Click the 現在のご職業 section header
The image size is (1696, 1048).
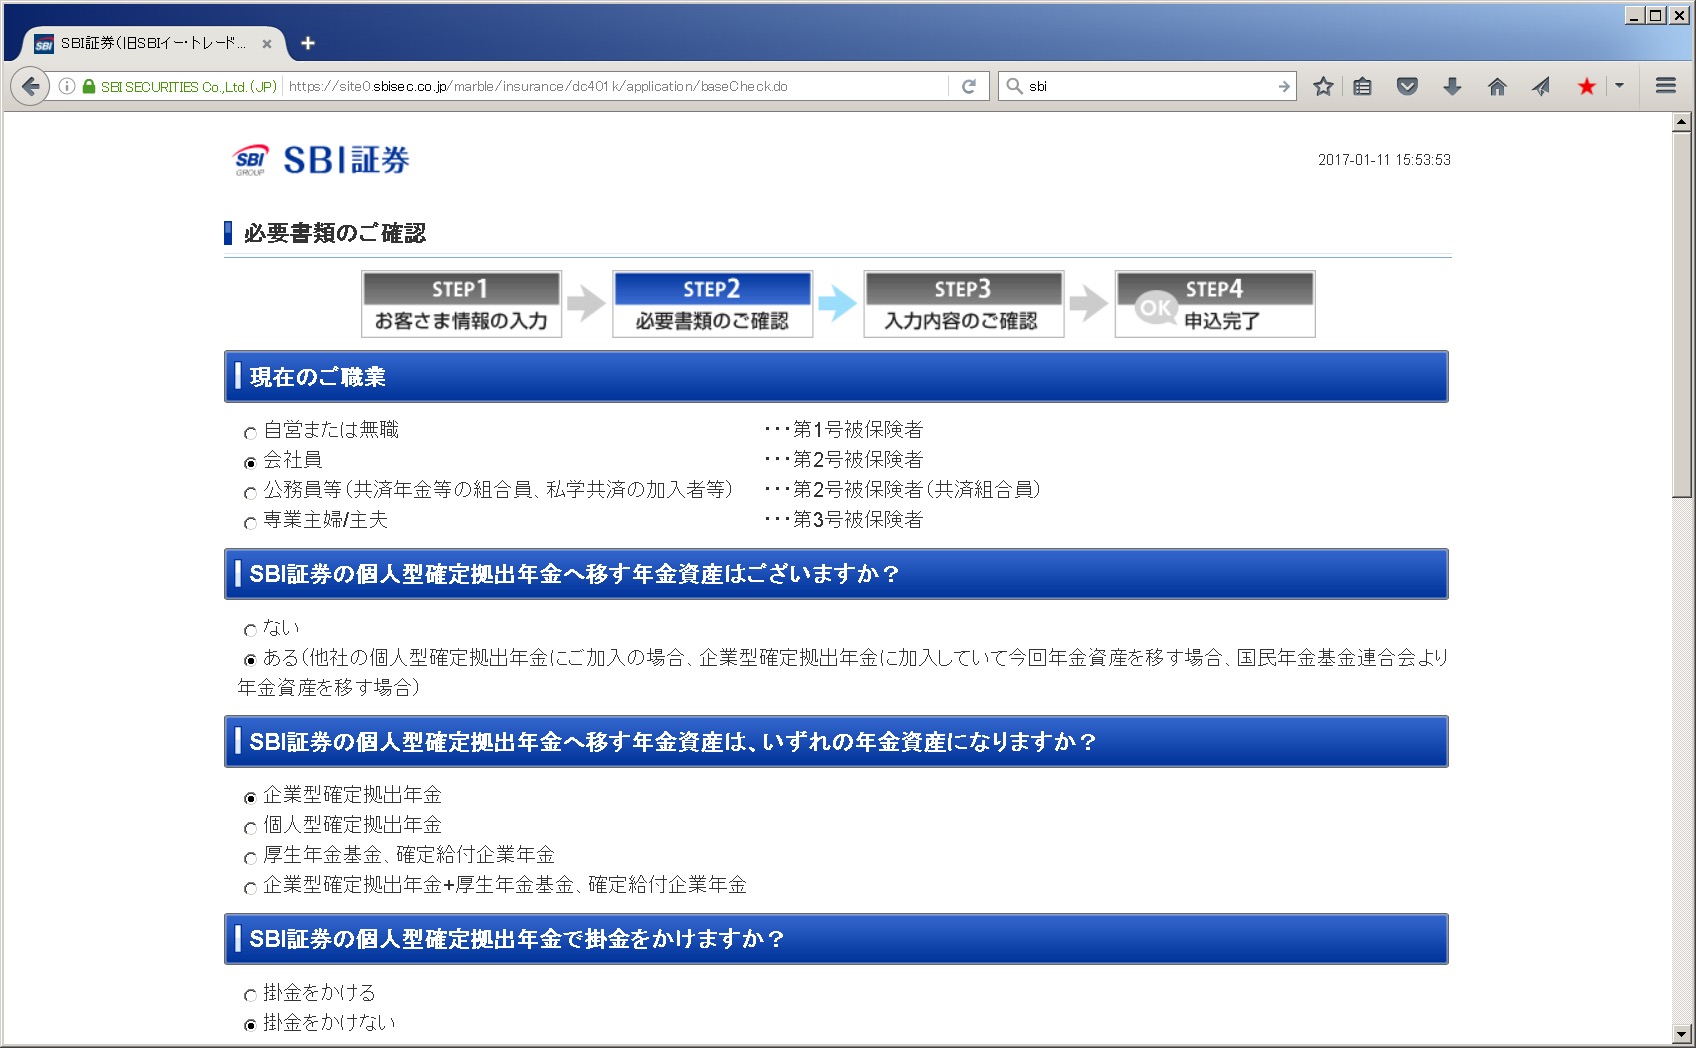[836, 377]
